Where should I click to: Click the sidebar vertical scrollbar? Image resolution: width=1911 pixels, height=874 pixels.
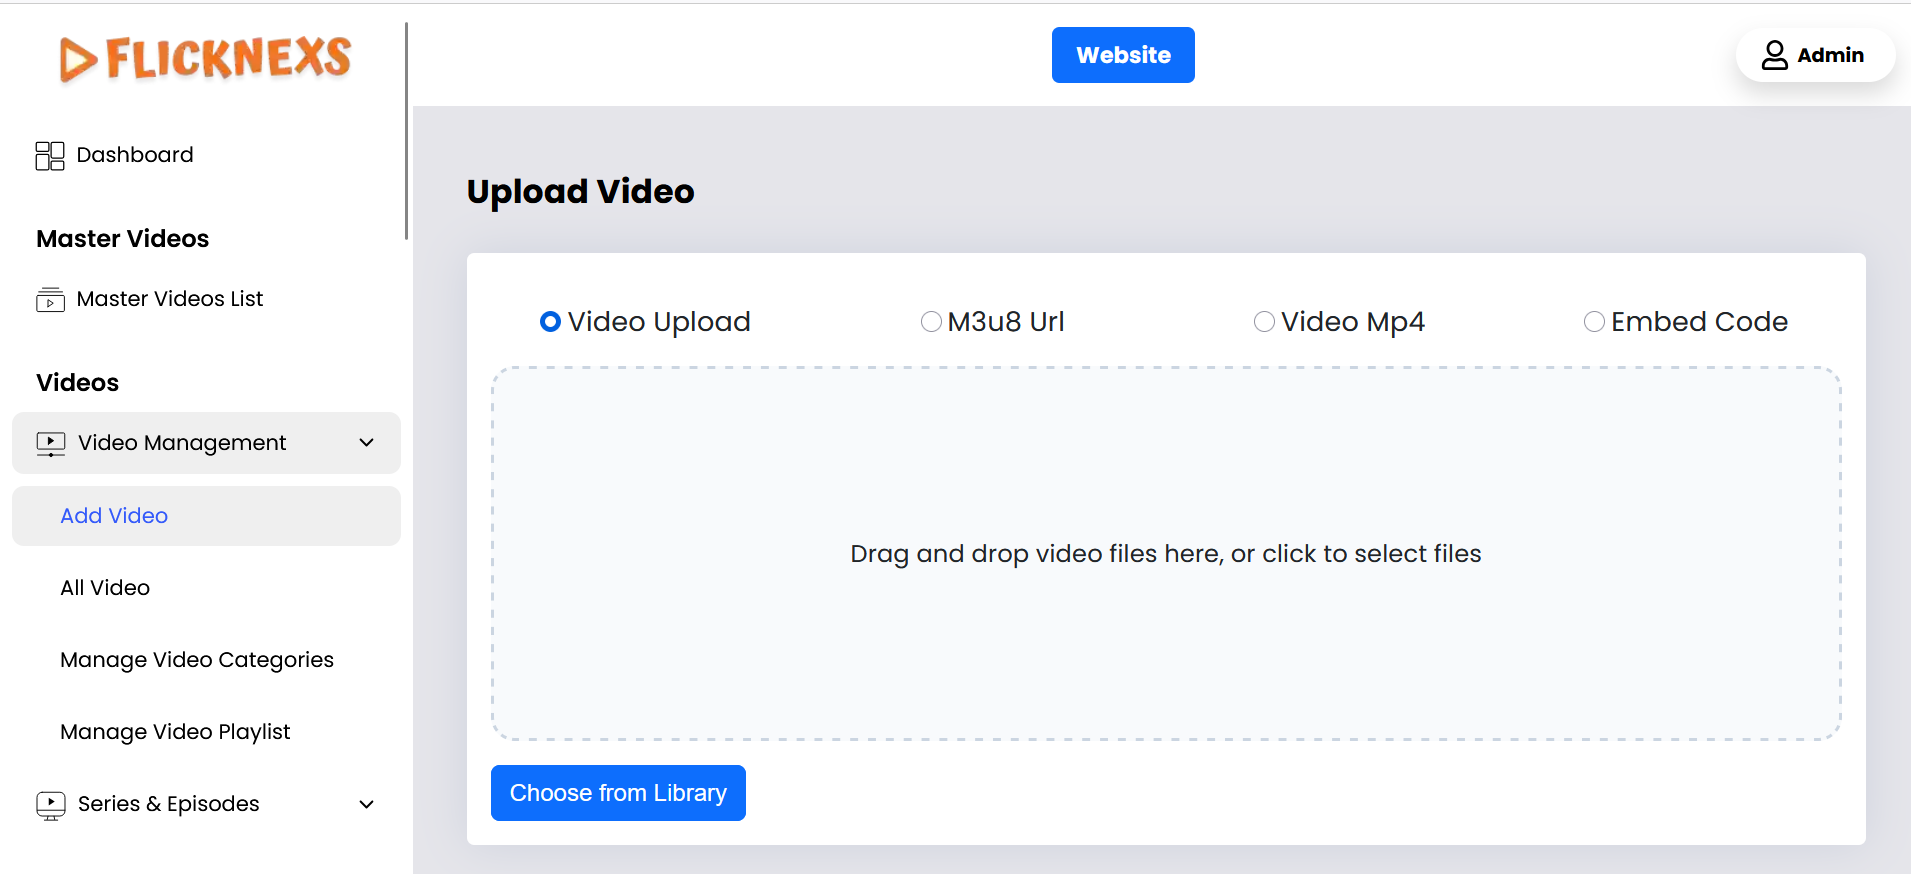(x=406, y=130)
